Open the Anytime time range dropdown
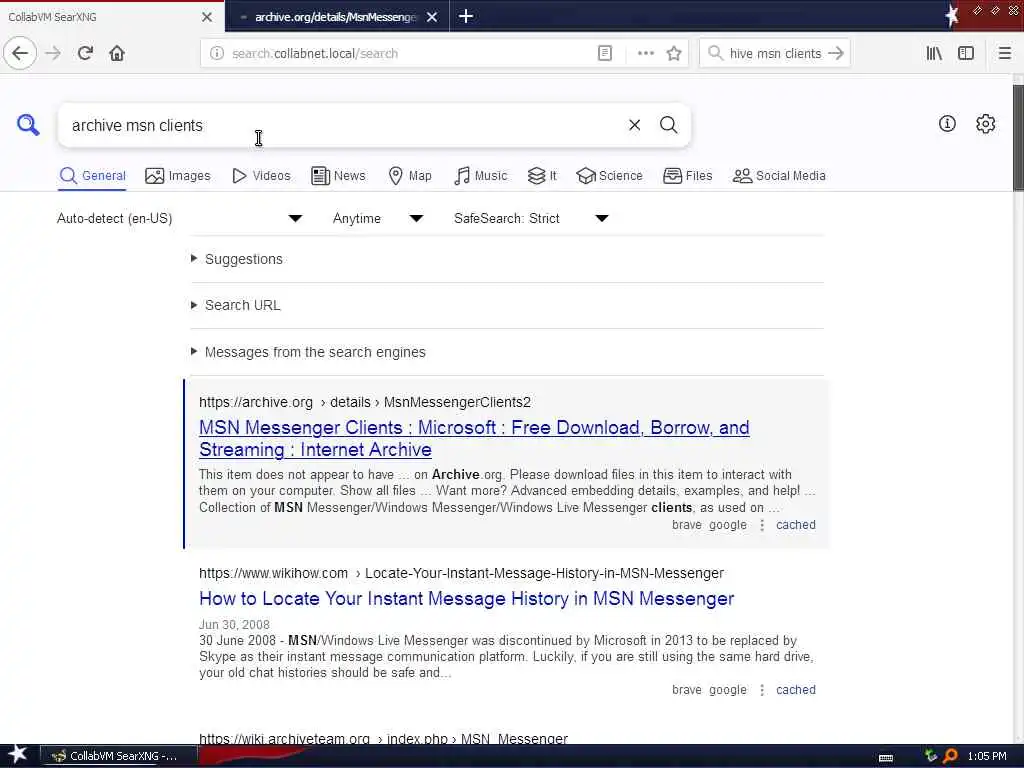 pyautogui.click(x=377, y=218)
